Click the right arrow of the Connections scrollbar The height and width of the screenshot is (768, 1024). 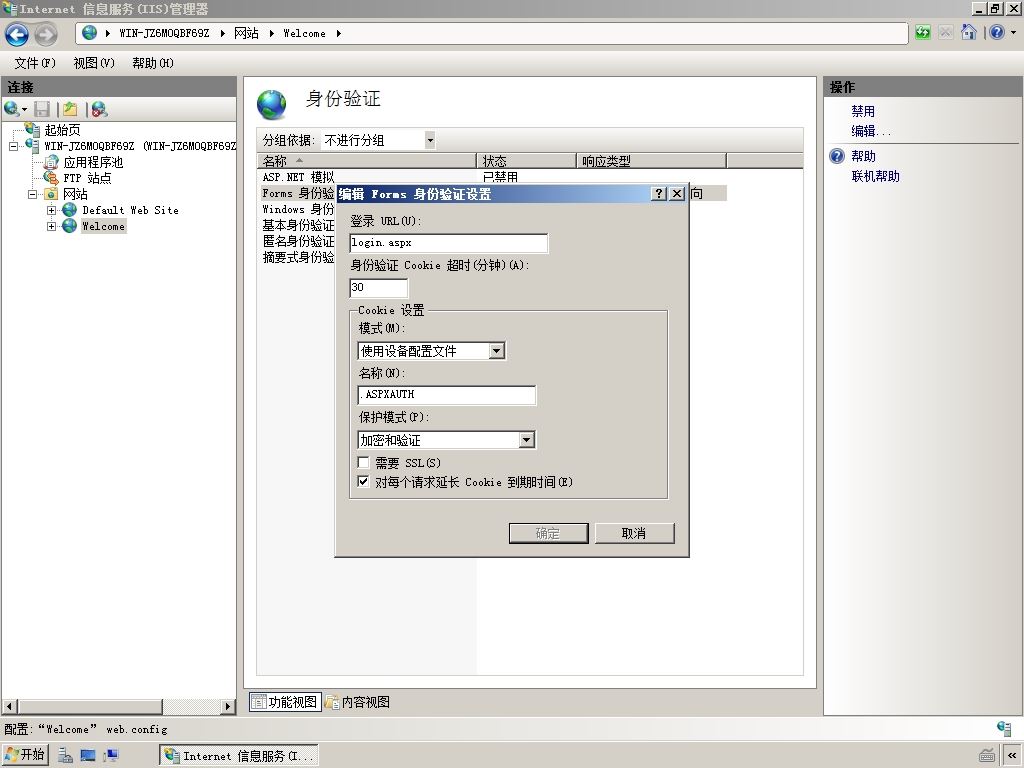pyautogui.click(x=227, y=707)
